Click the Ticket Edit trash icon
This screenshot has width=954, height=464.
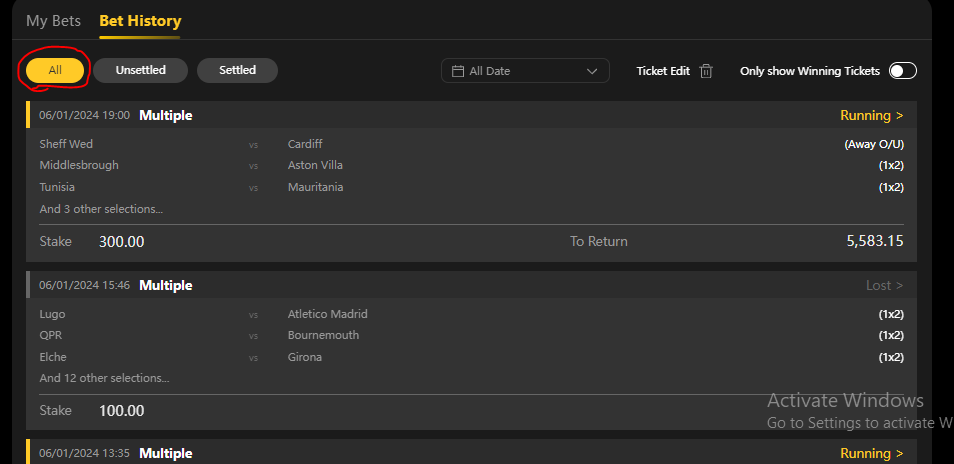click(x=706, y=71)
